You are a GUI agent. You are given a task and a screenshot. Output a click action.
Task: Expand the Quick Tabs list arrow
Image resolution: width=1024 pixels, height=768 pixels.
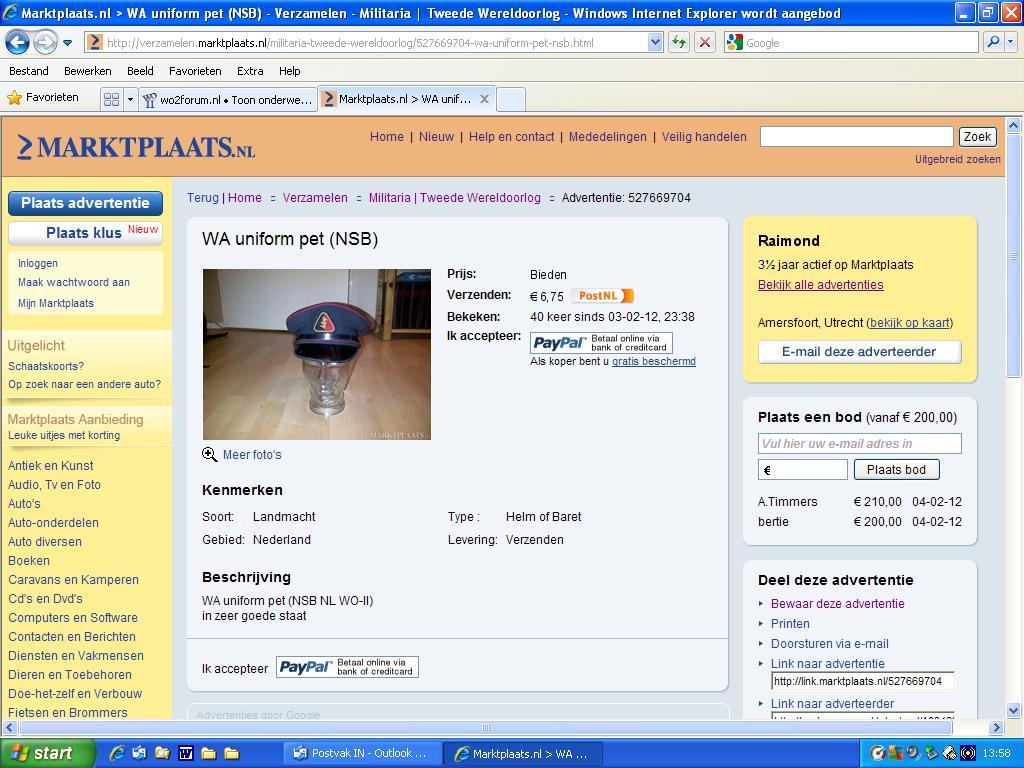click(129, 99)
